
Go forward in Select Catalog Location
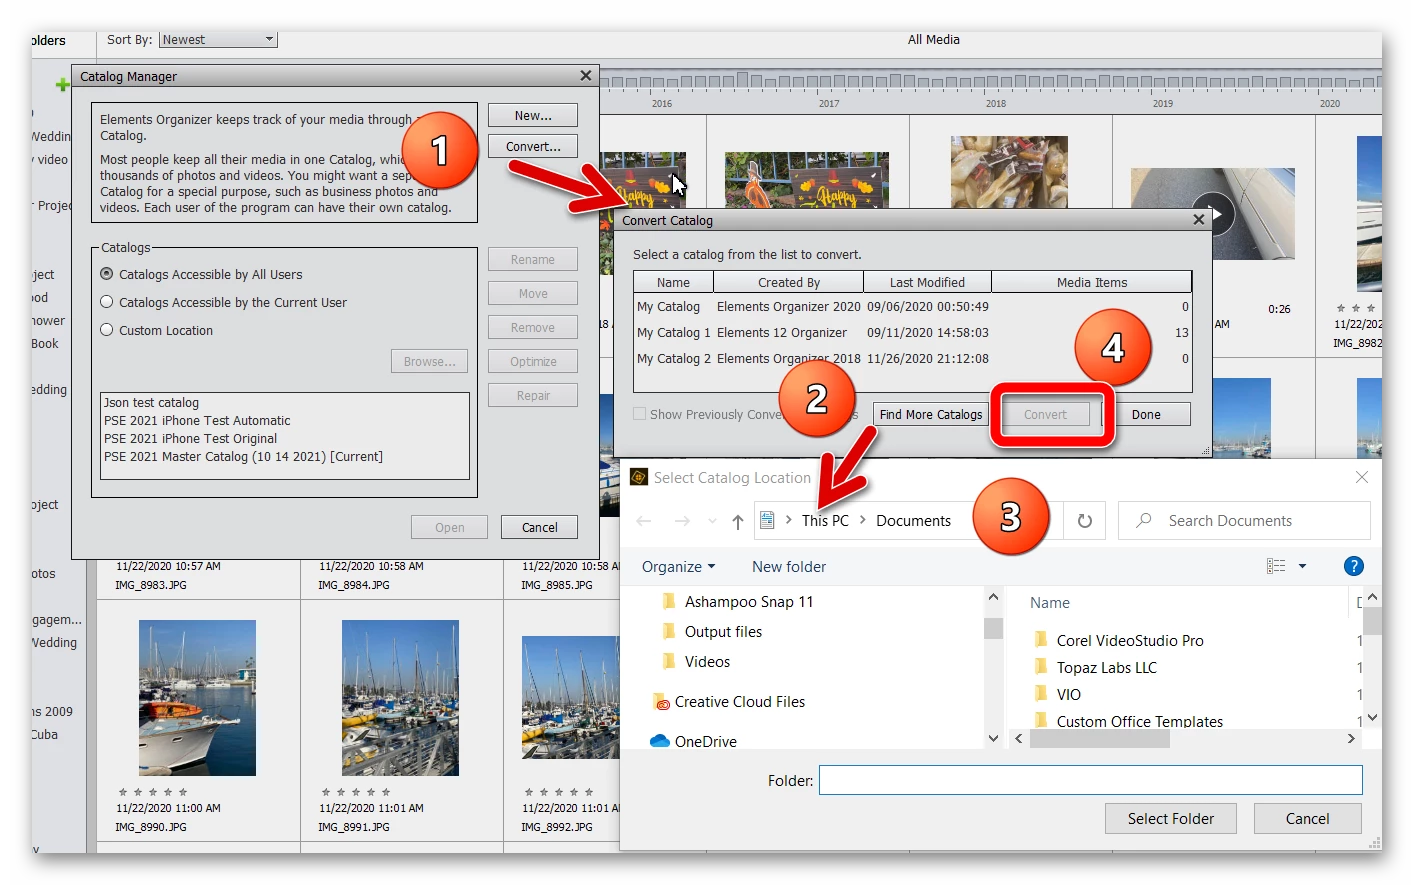(x=682, y=521)
